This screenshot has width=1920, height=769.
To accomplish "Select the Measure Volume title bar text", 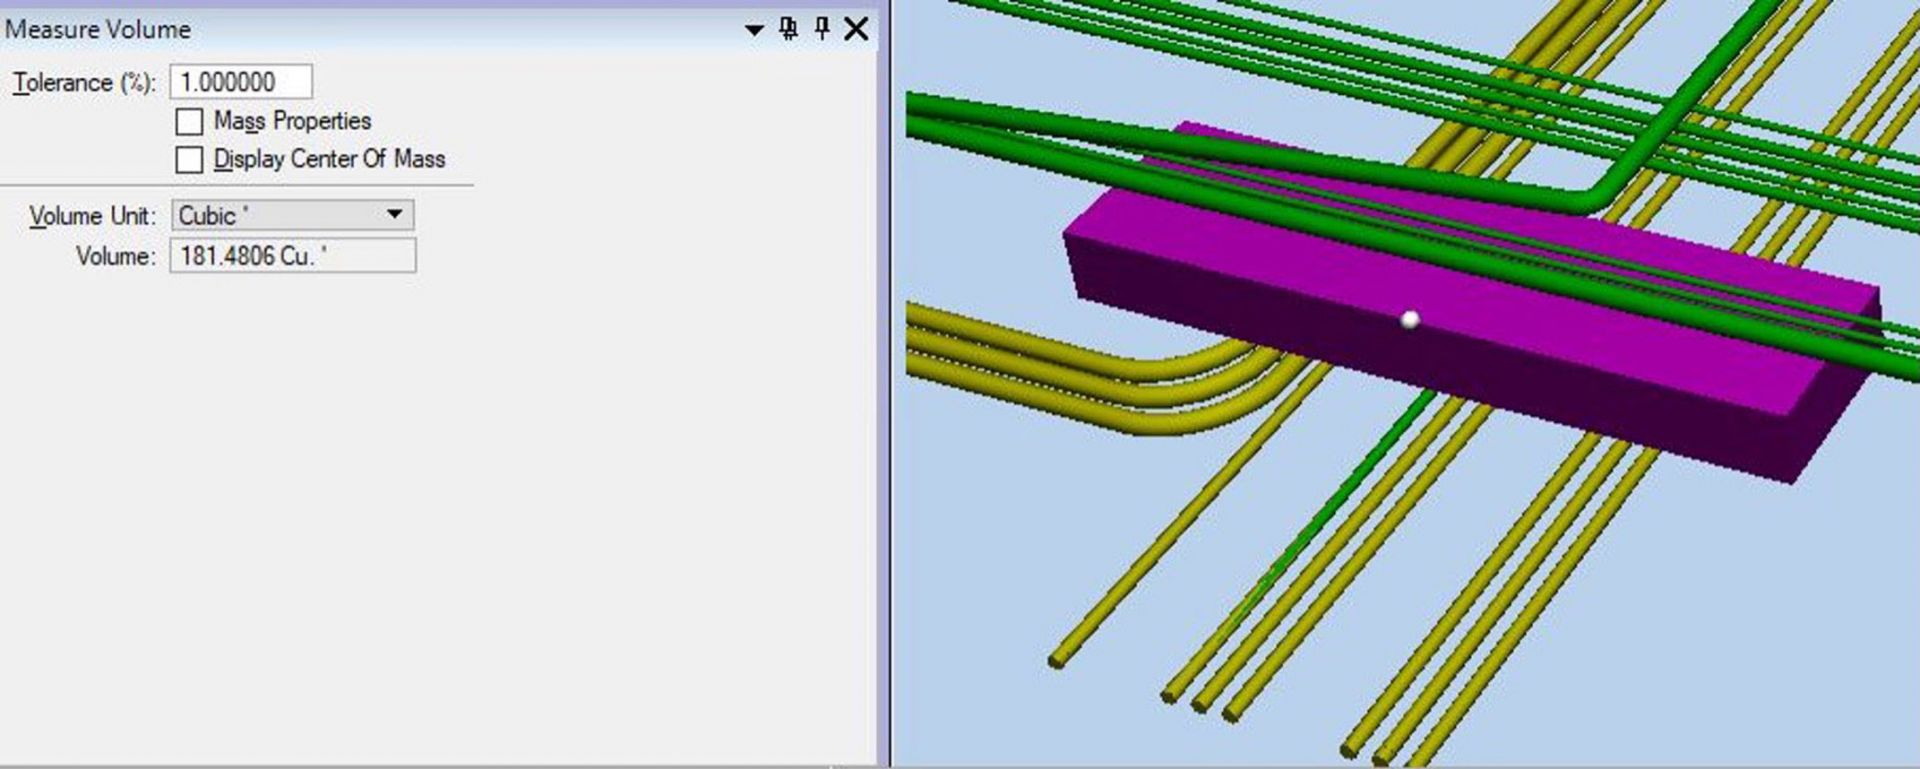I will pyautogui.click(x=98, y=30).
